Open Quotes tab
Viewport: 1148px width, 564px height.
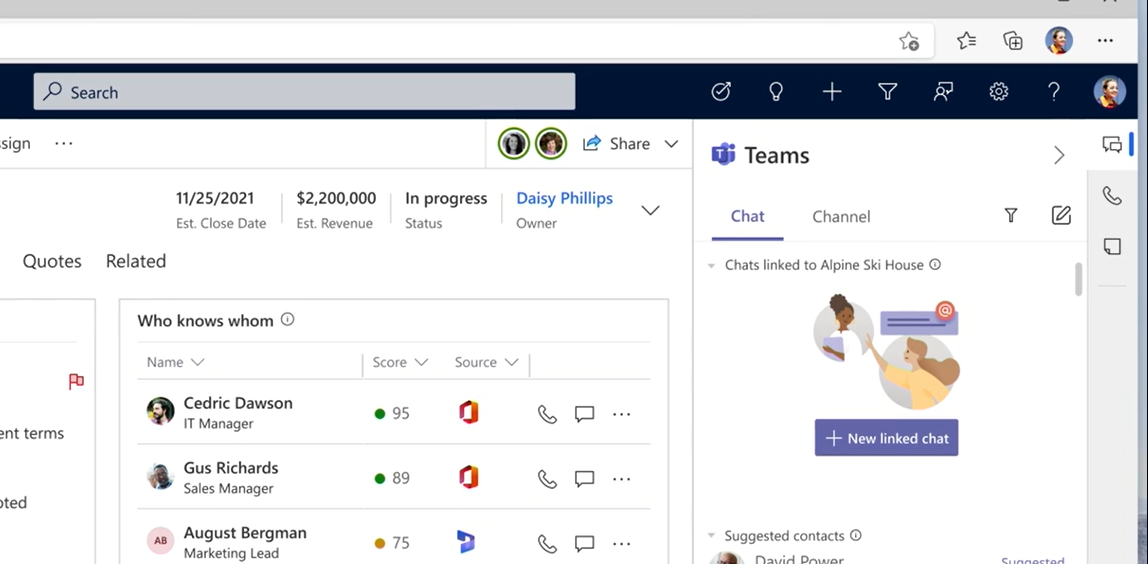(x=52, y=261)
